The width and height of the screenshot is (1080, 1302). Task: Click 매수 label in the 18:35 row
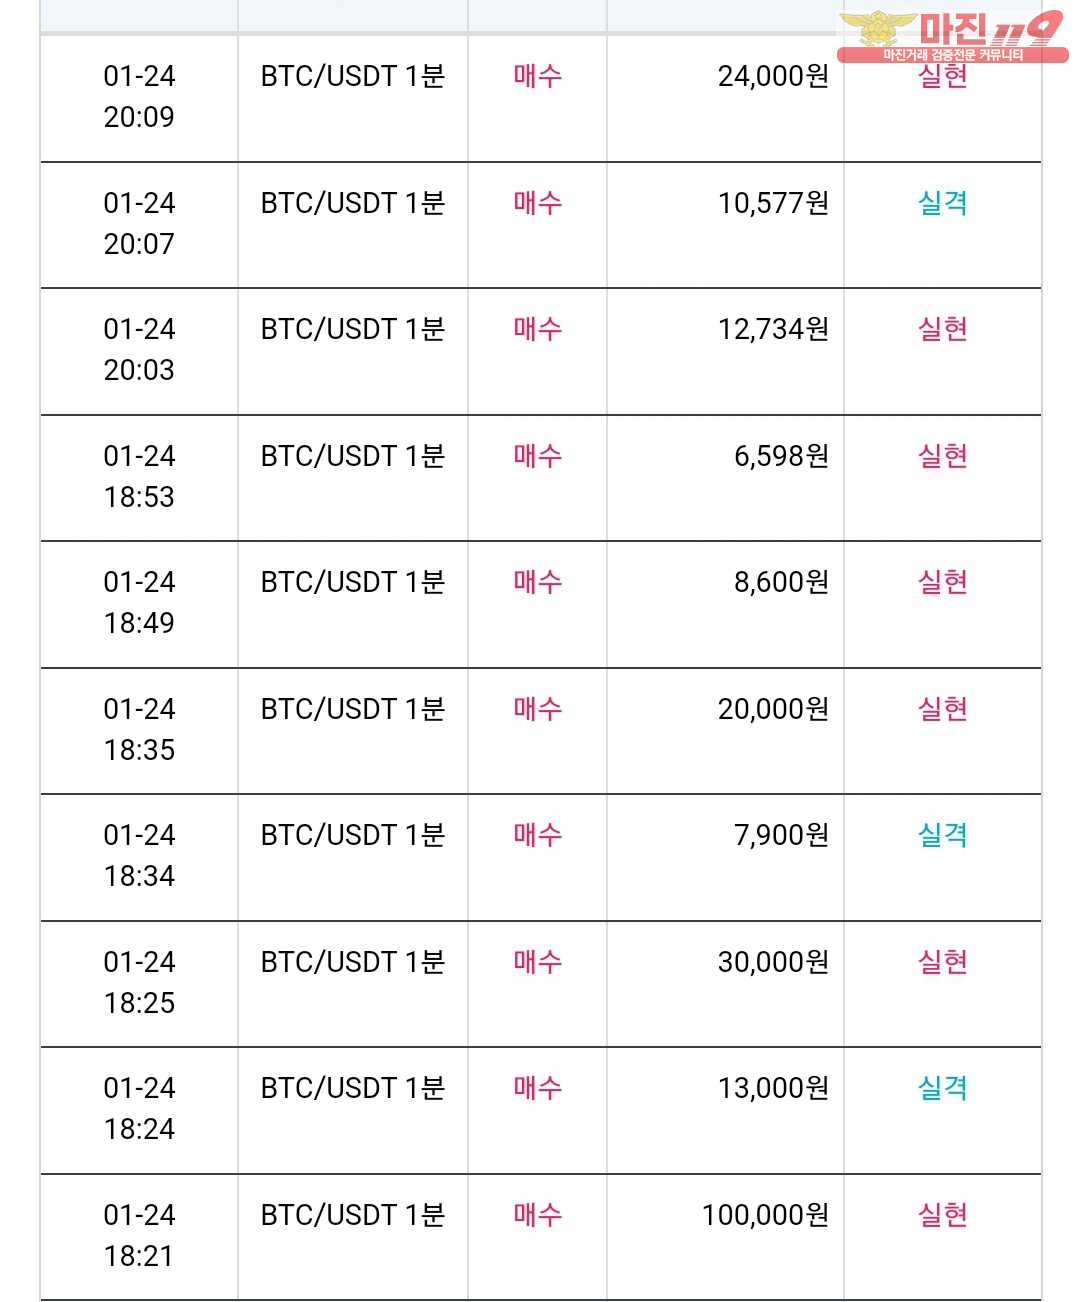tap(537, 709)
